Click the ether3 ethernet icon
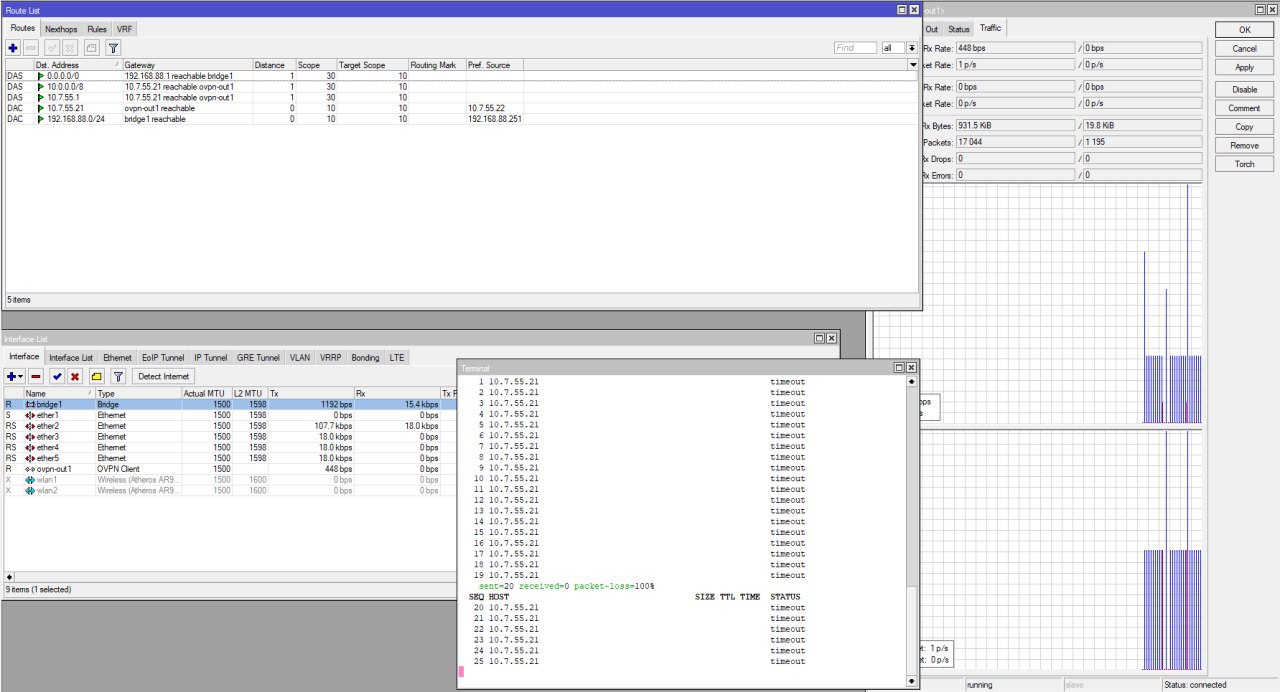This screenshot has width=1280, height=692. (30, 437)
